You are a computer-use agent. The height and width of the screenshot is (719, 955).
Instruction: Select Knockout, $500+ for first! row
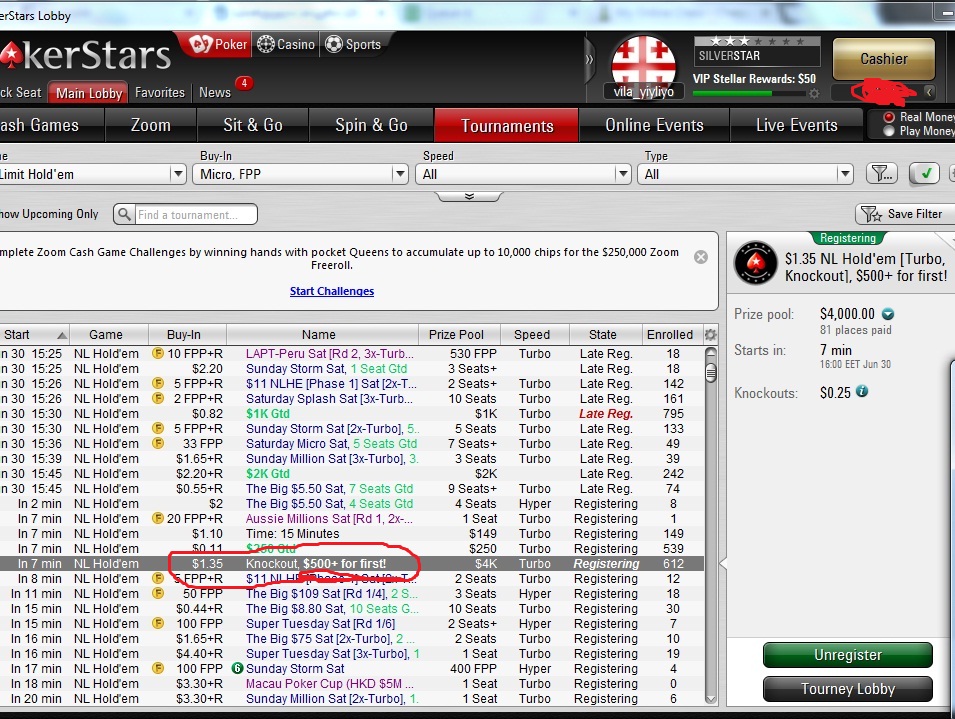tap(351, 564)
